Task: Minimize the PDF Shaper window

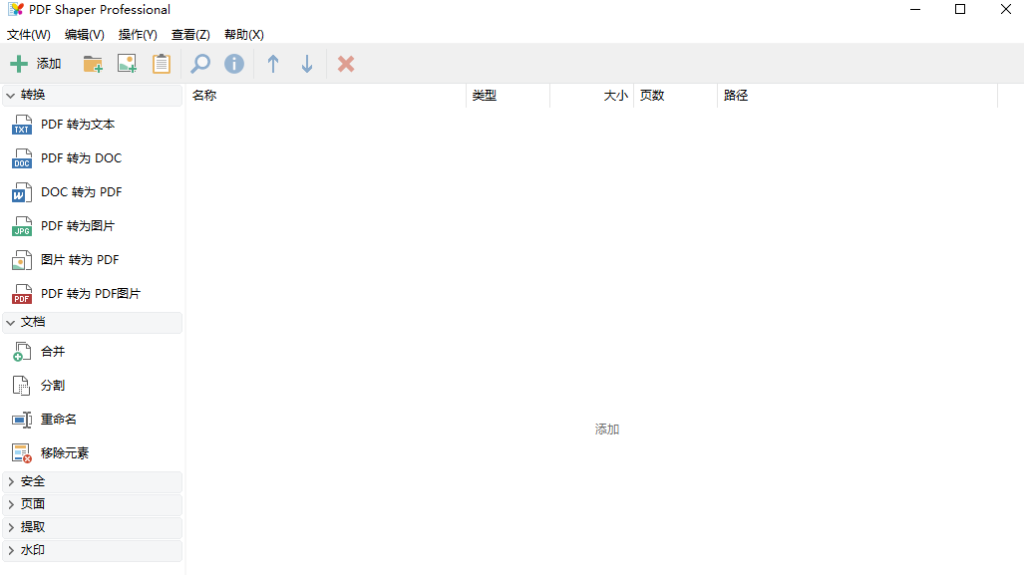Action: click(x=915, y=9)
